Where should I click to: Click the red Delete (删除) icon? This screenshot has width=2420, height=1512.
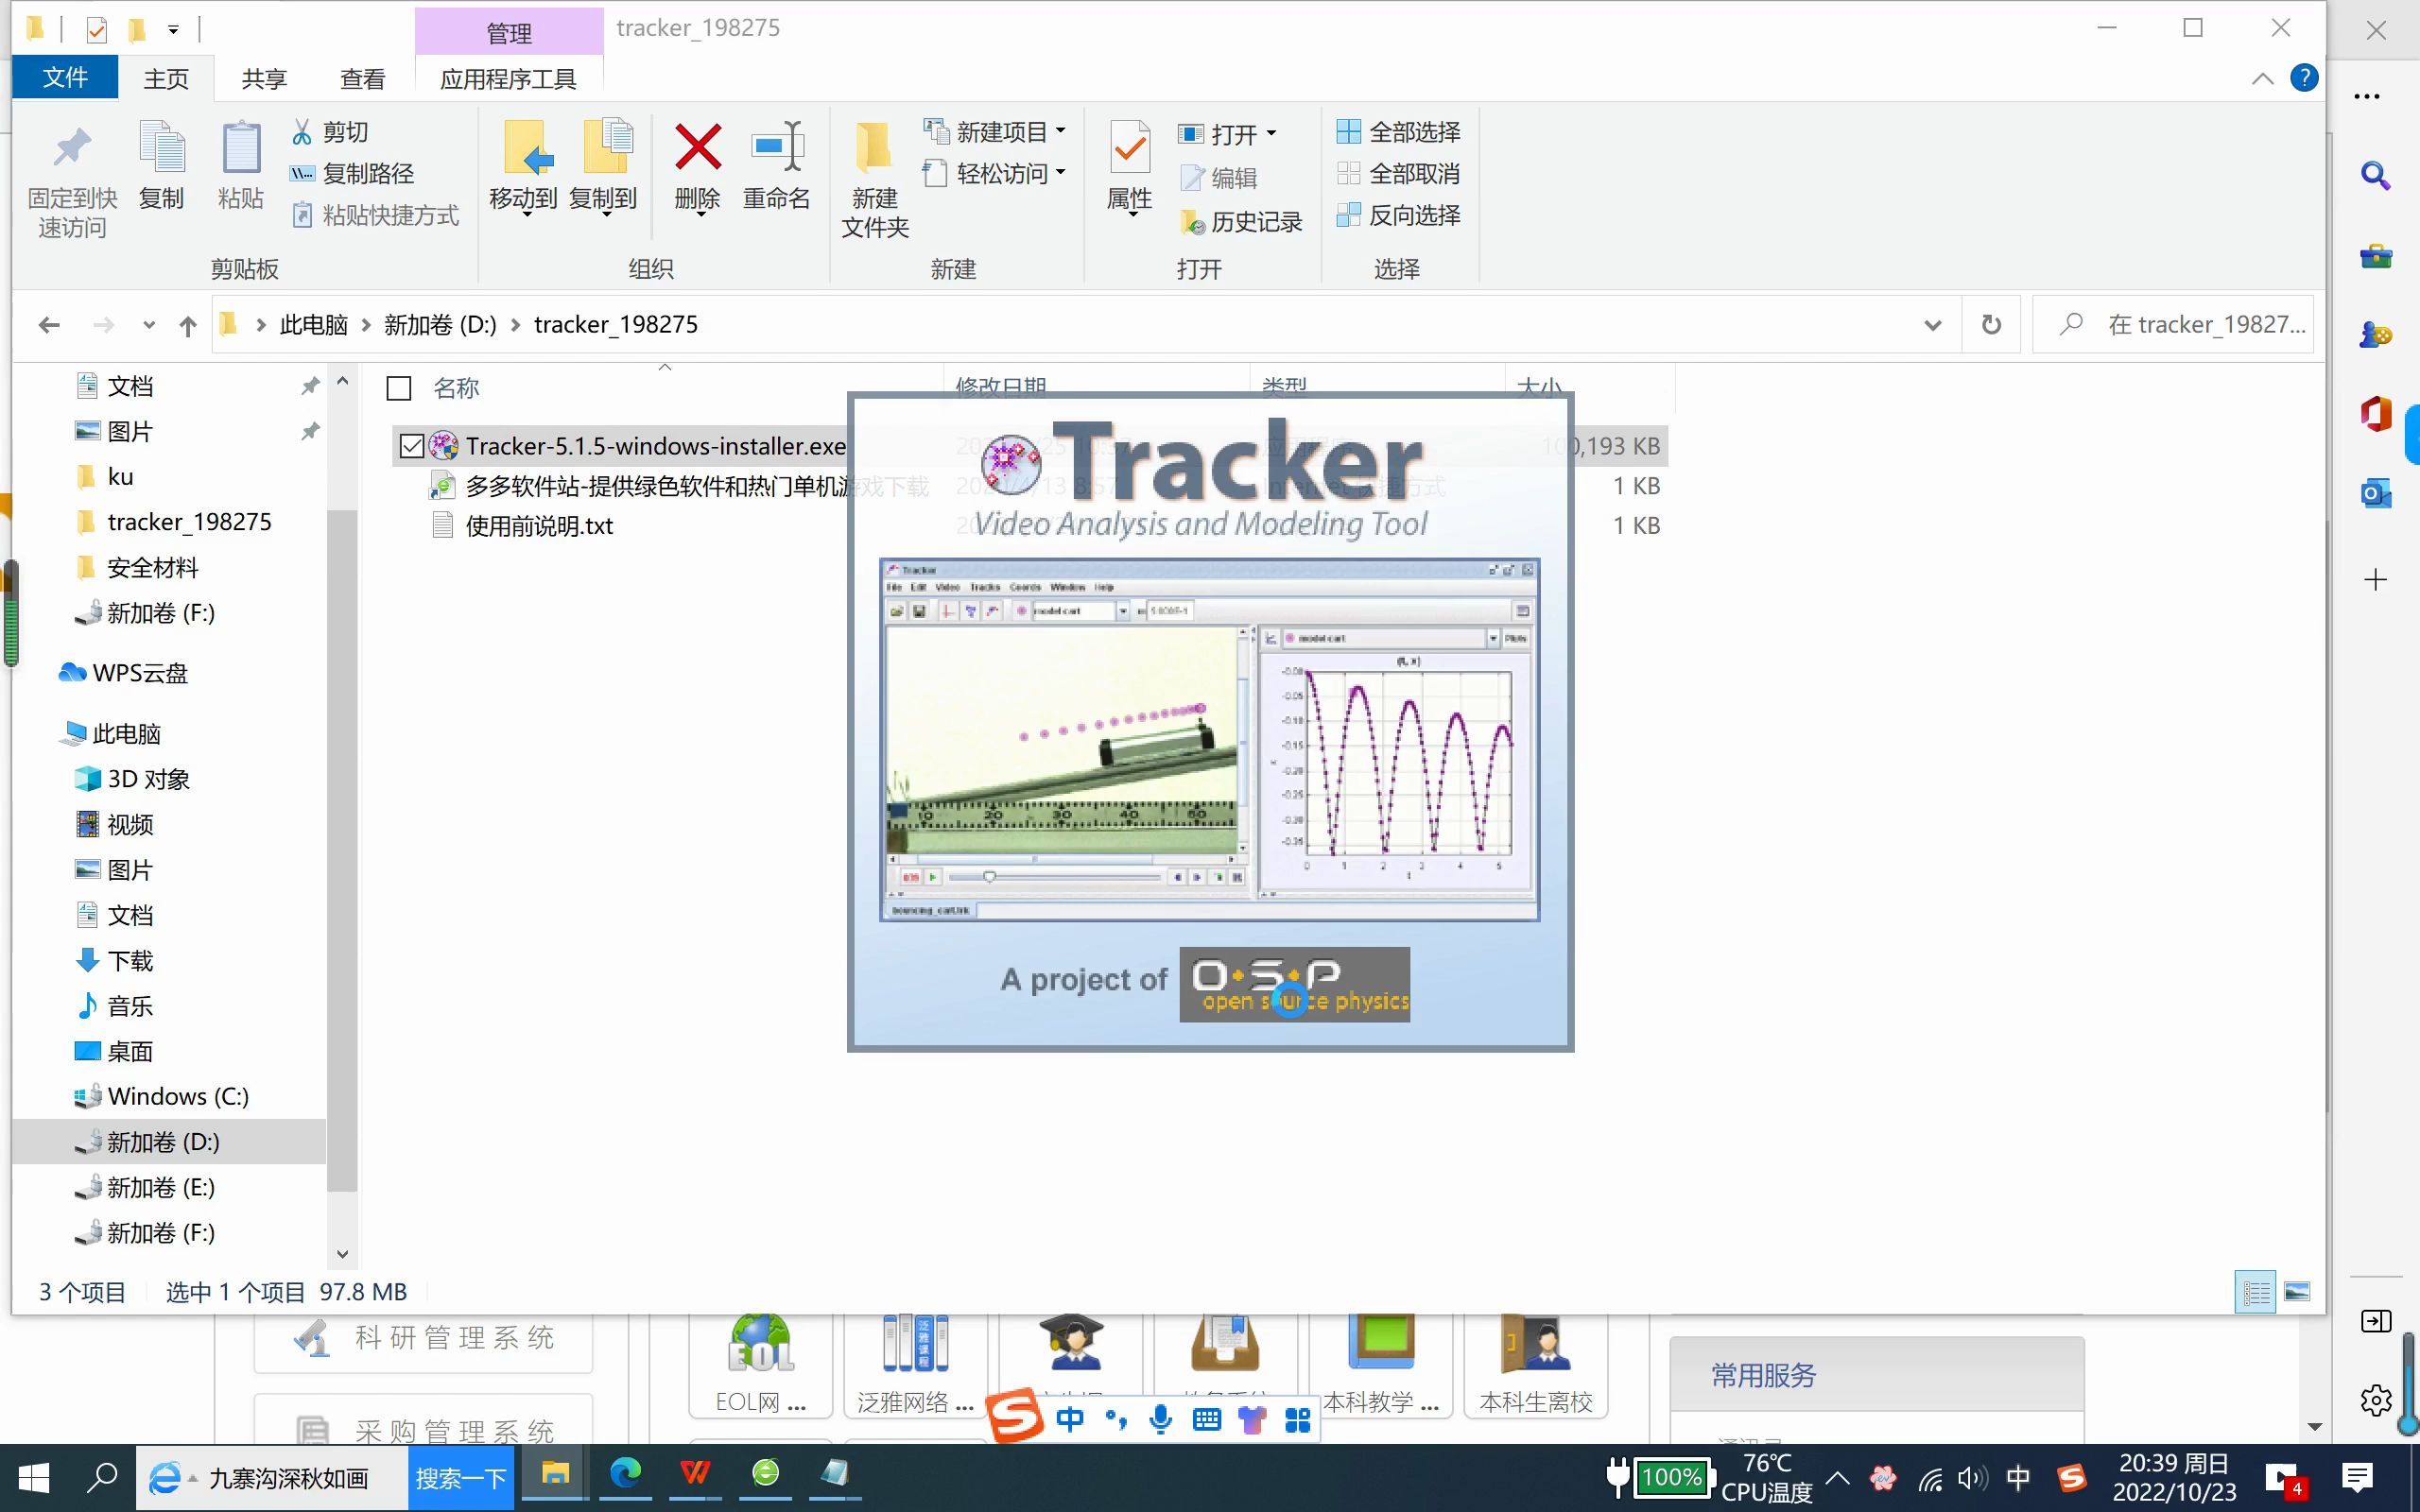click(x=698, y=147)
